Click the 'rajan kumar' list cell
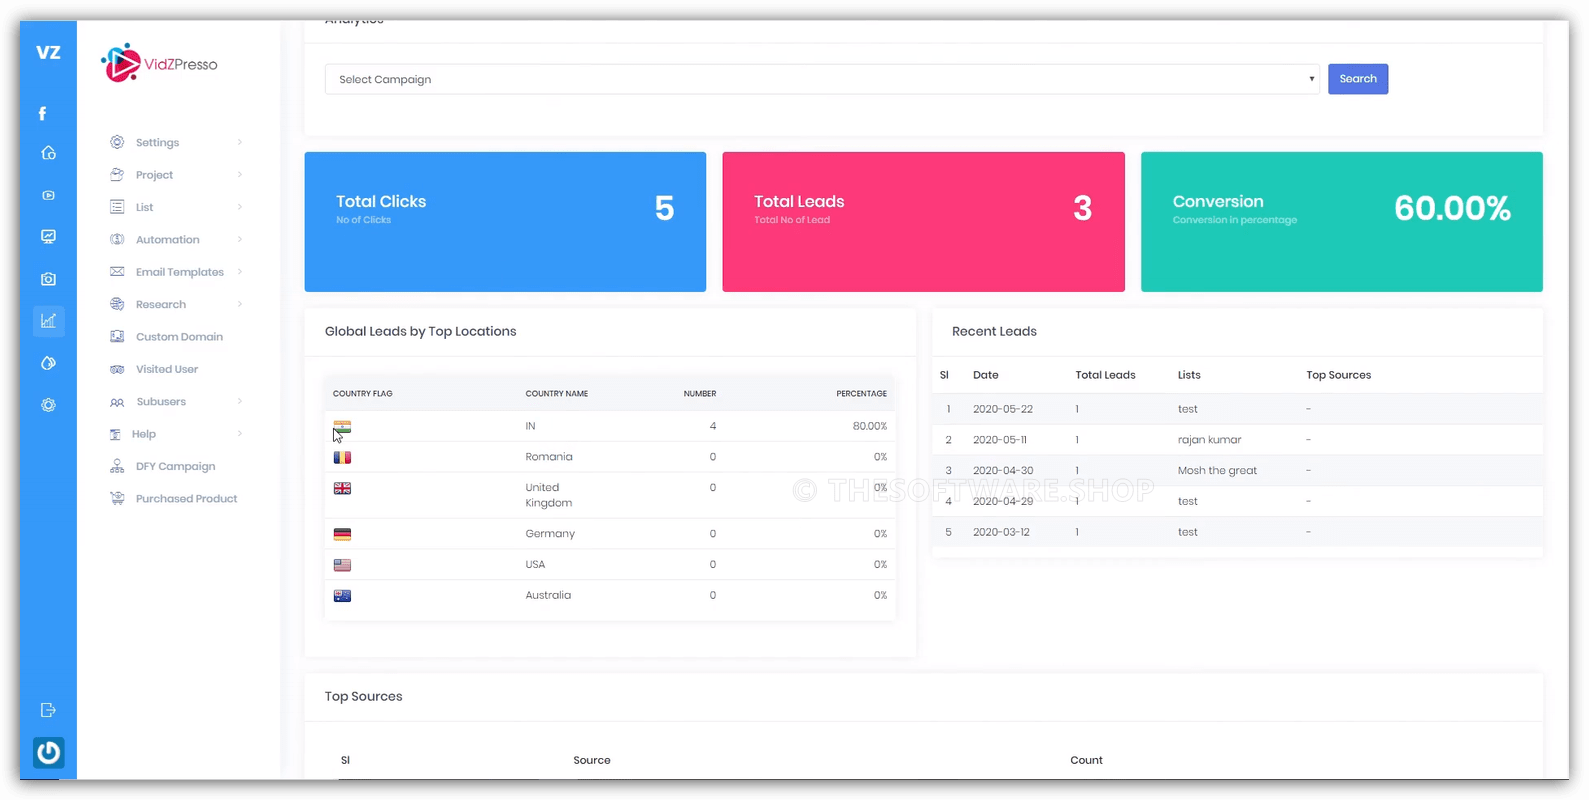 pos(1209,440)
